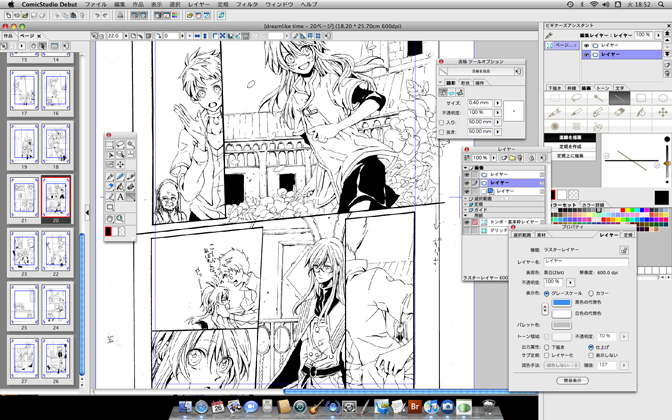Select the グレースケール radio button
This screenshot has height=420, width=672.
point(546,294)
